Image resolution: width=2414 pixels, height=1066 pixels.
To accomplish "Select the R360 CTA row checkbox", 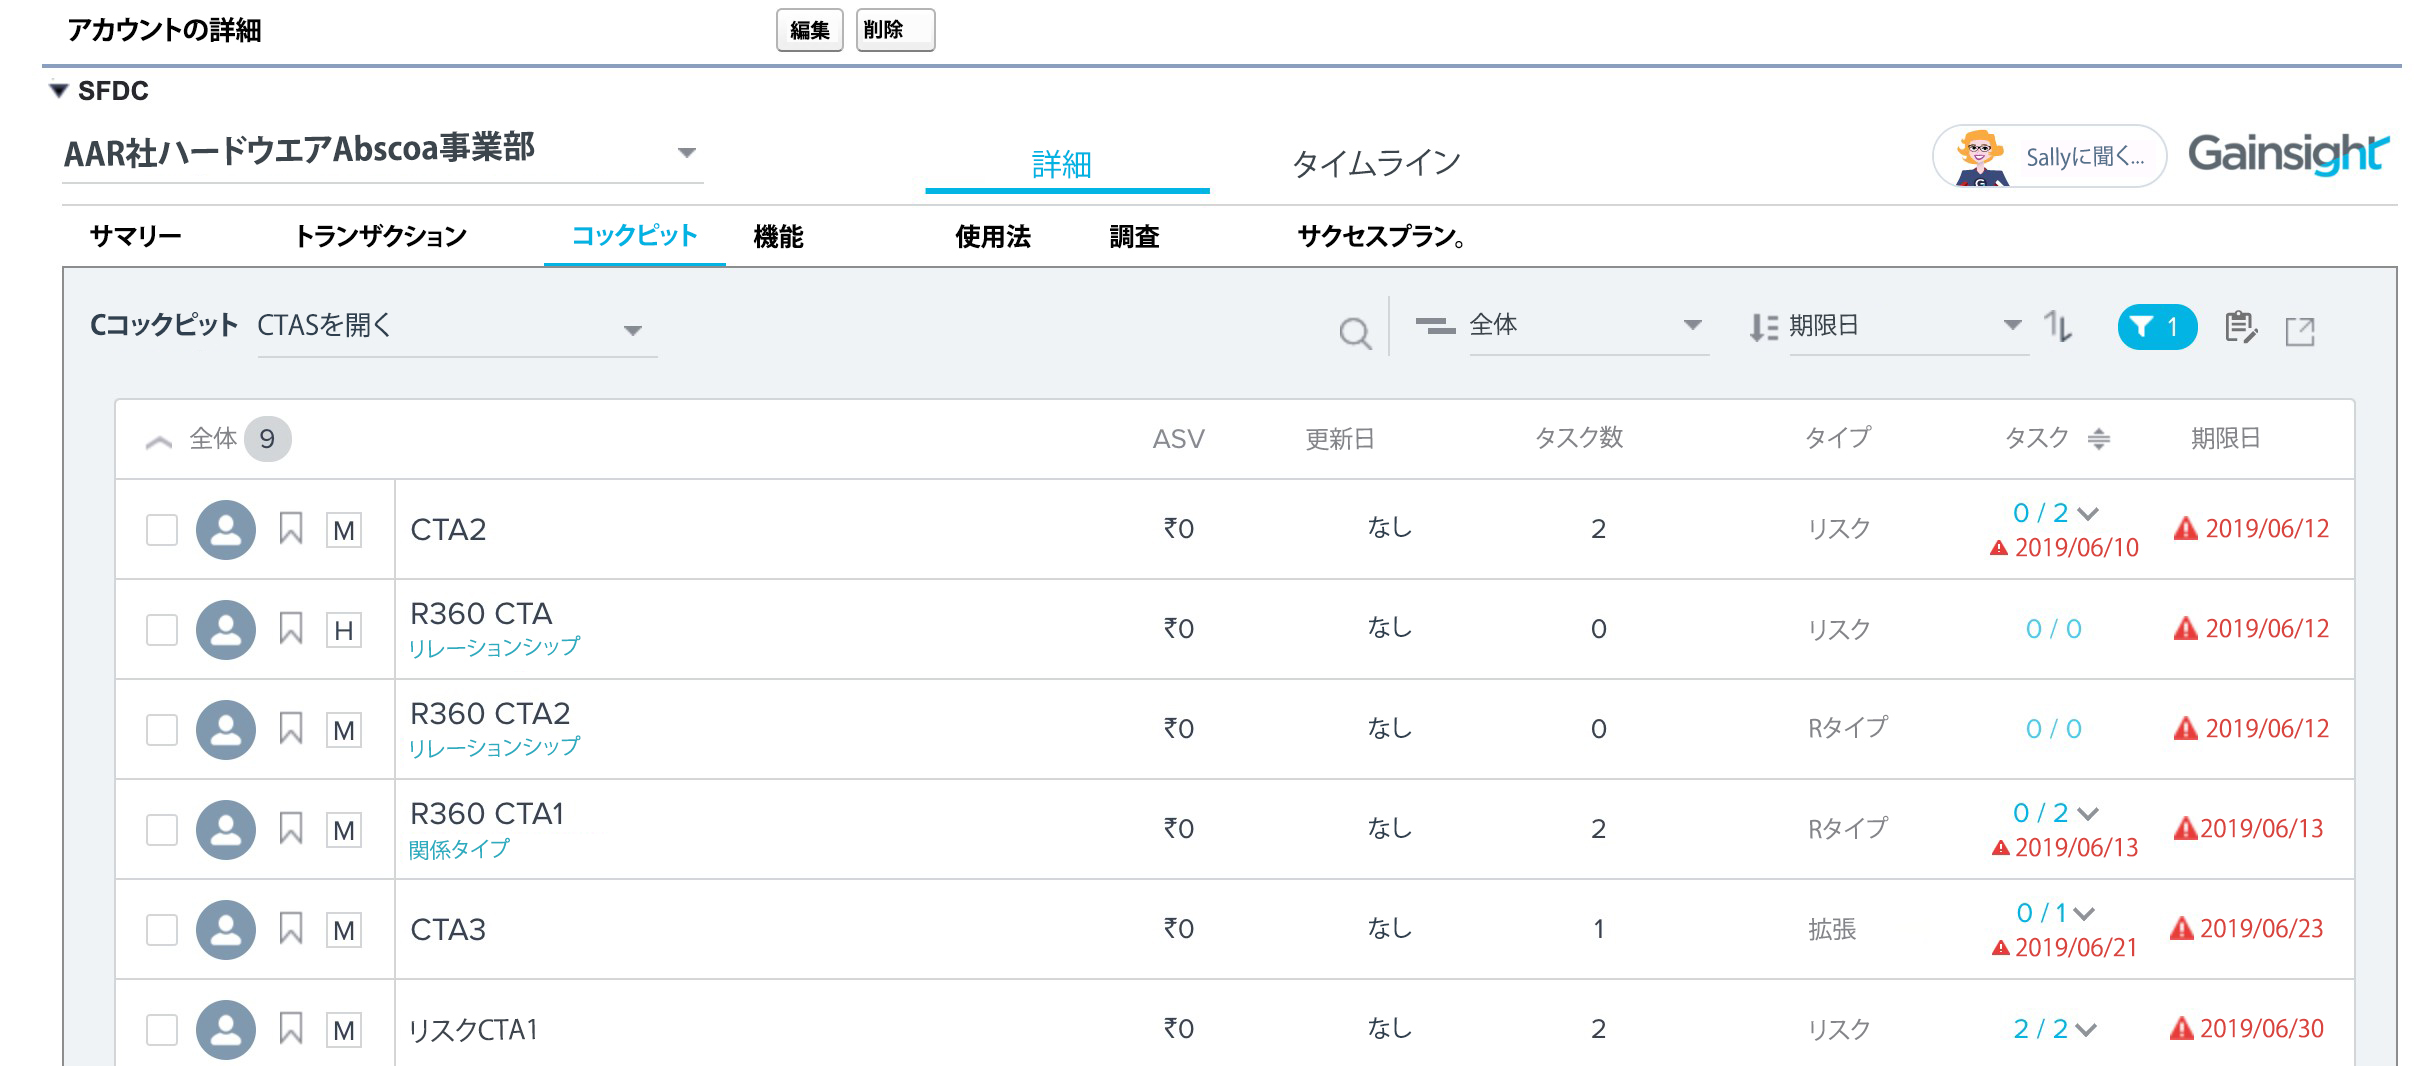I will 162,630.
